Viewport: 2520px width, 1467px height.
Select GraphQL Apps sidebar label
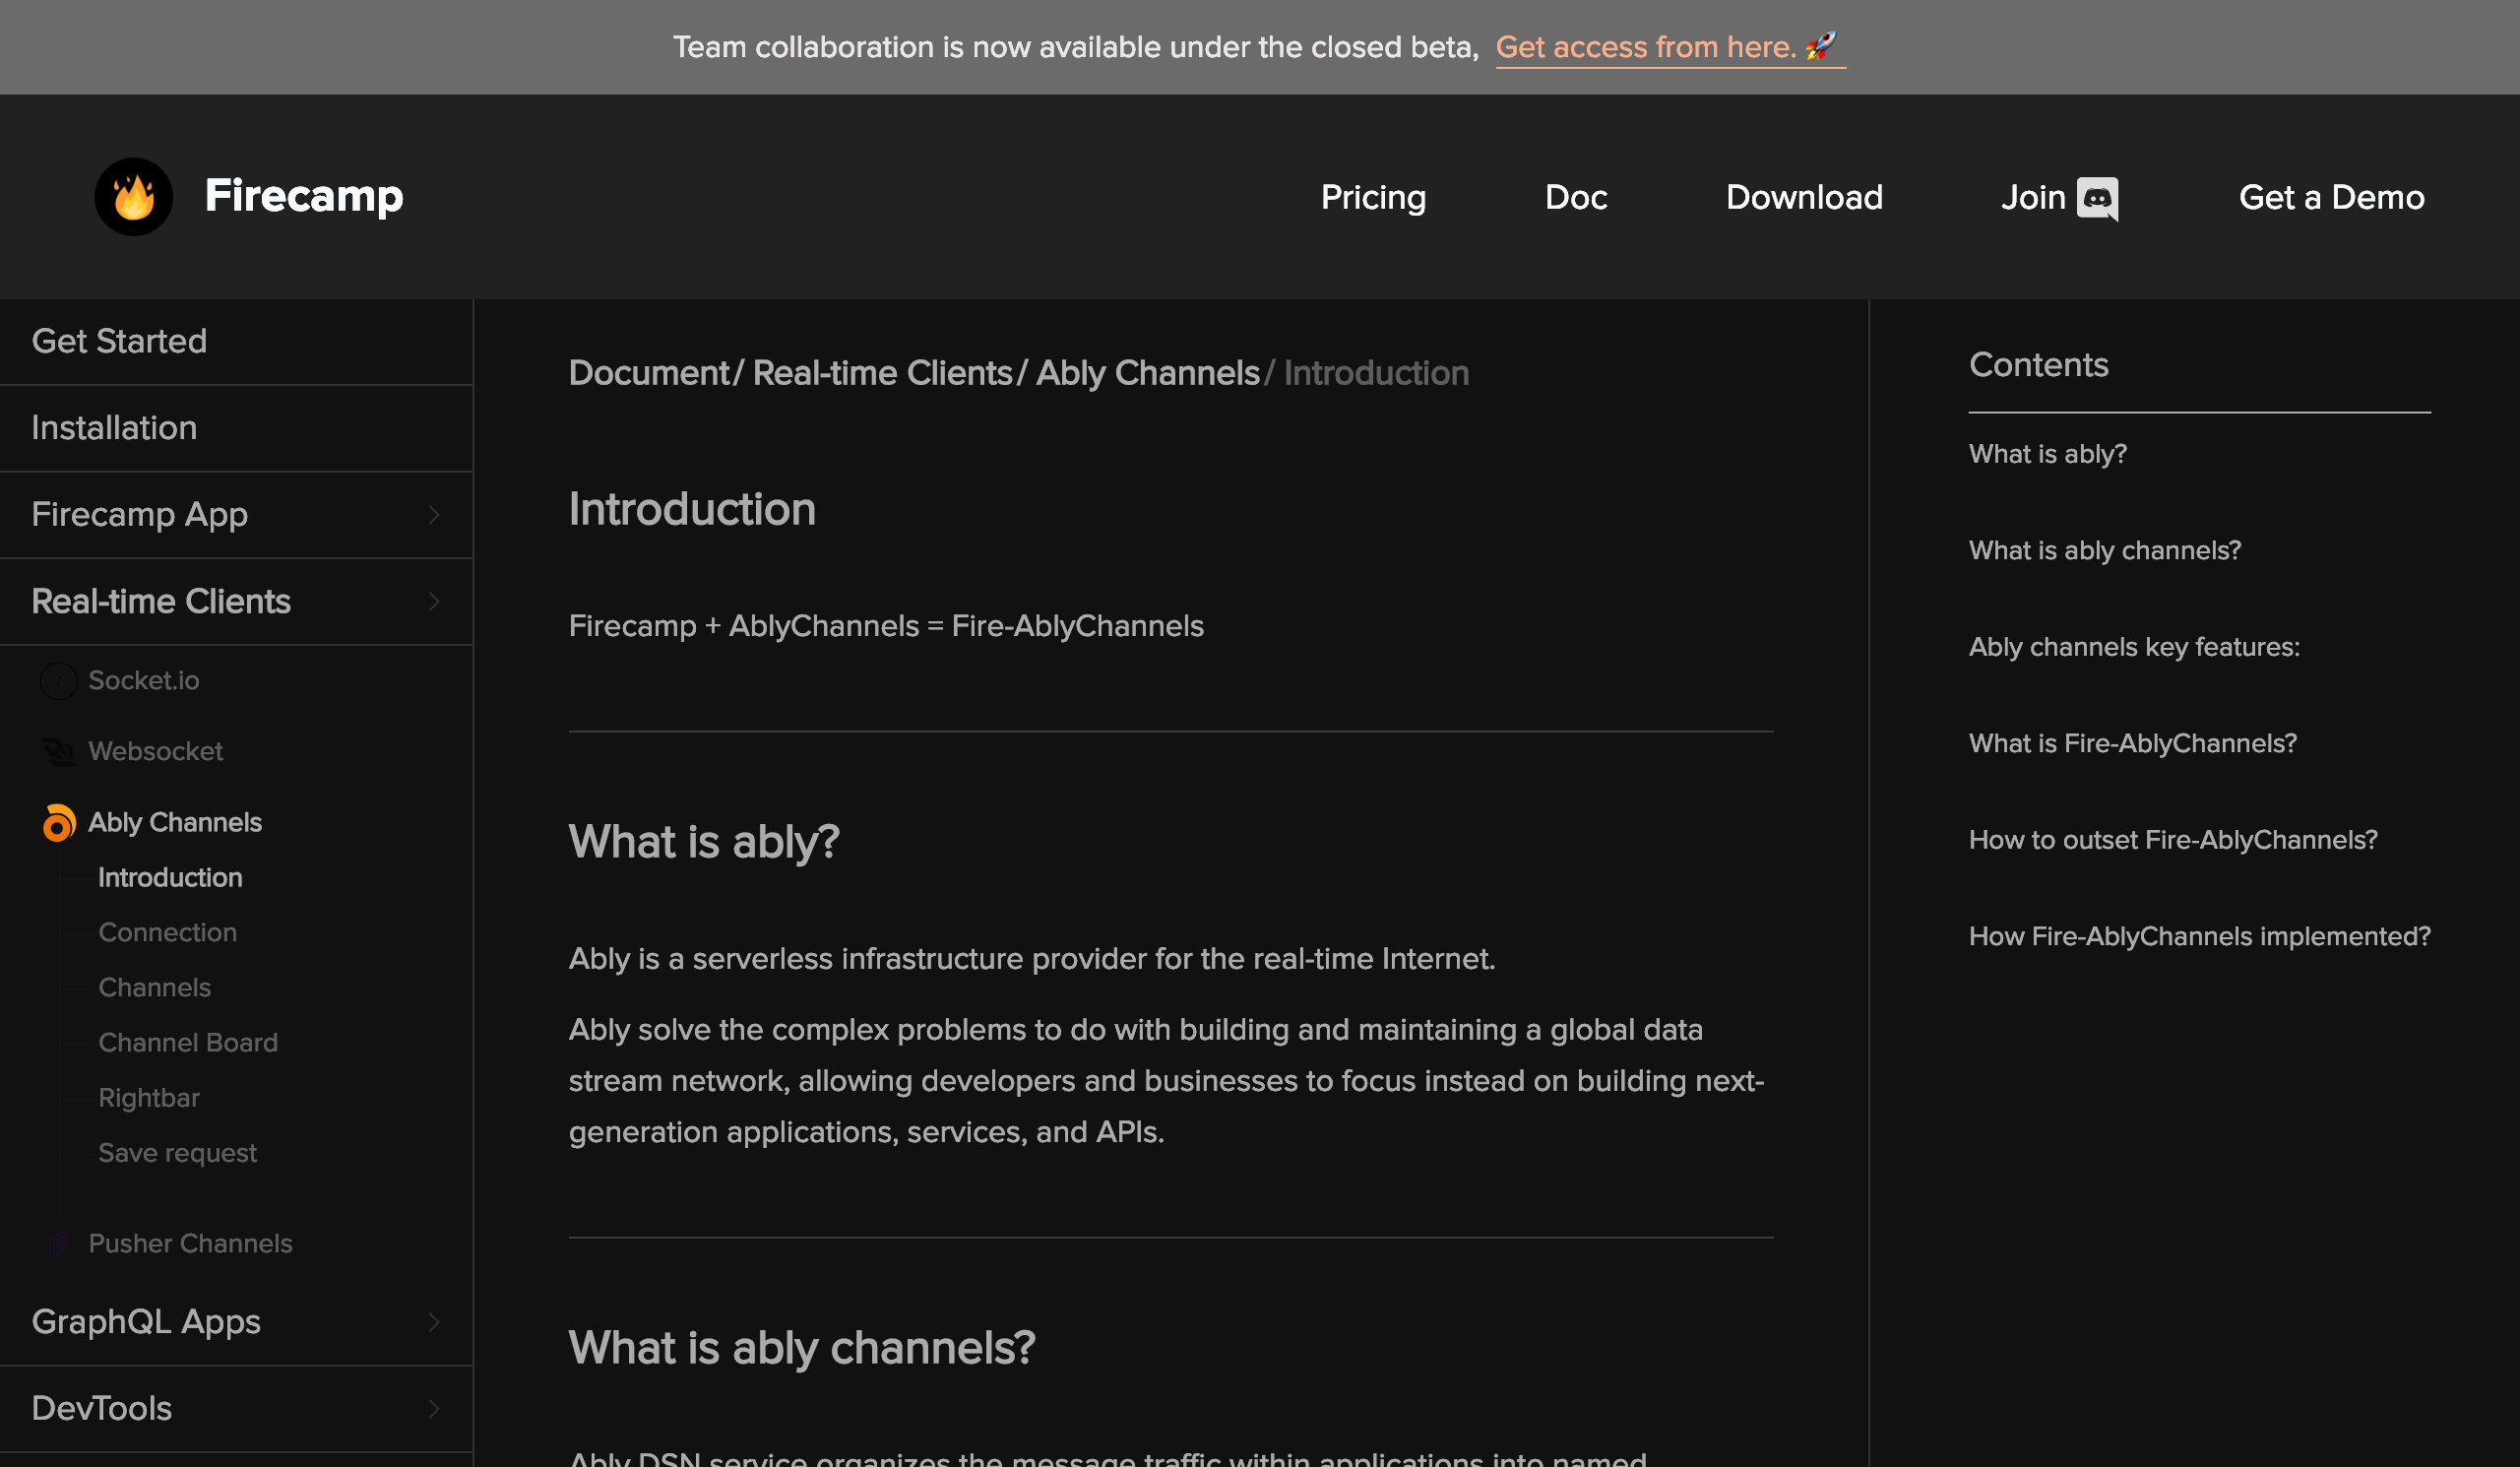pyautogui.click(x=146, y=1322)
